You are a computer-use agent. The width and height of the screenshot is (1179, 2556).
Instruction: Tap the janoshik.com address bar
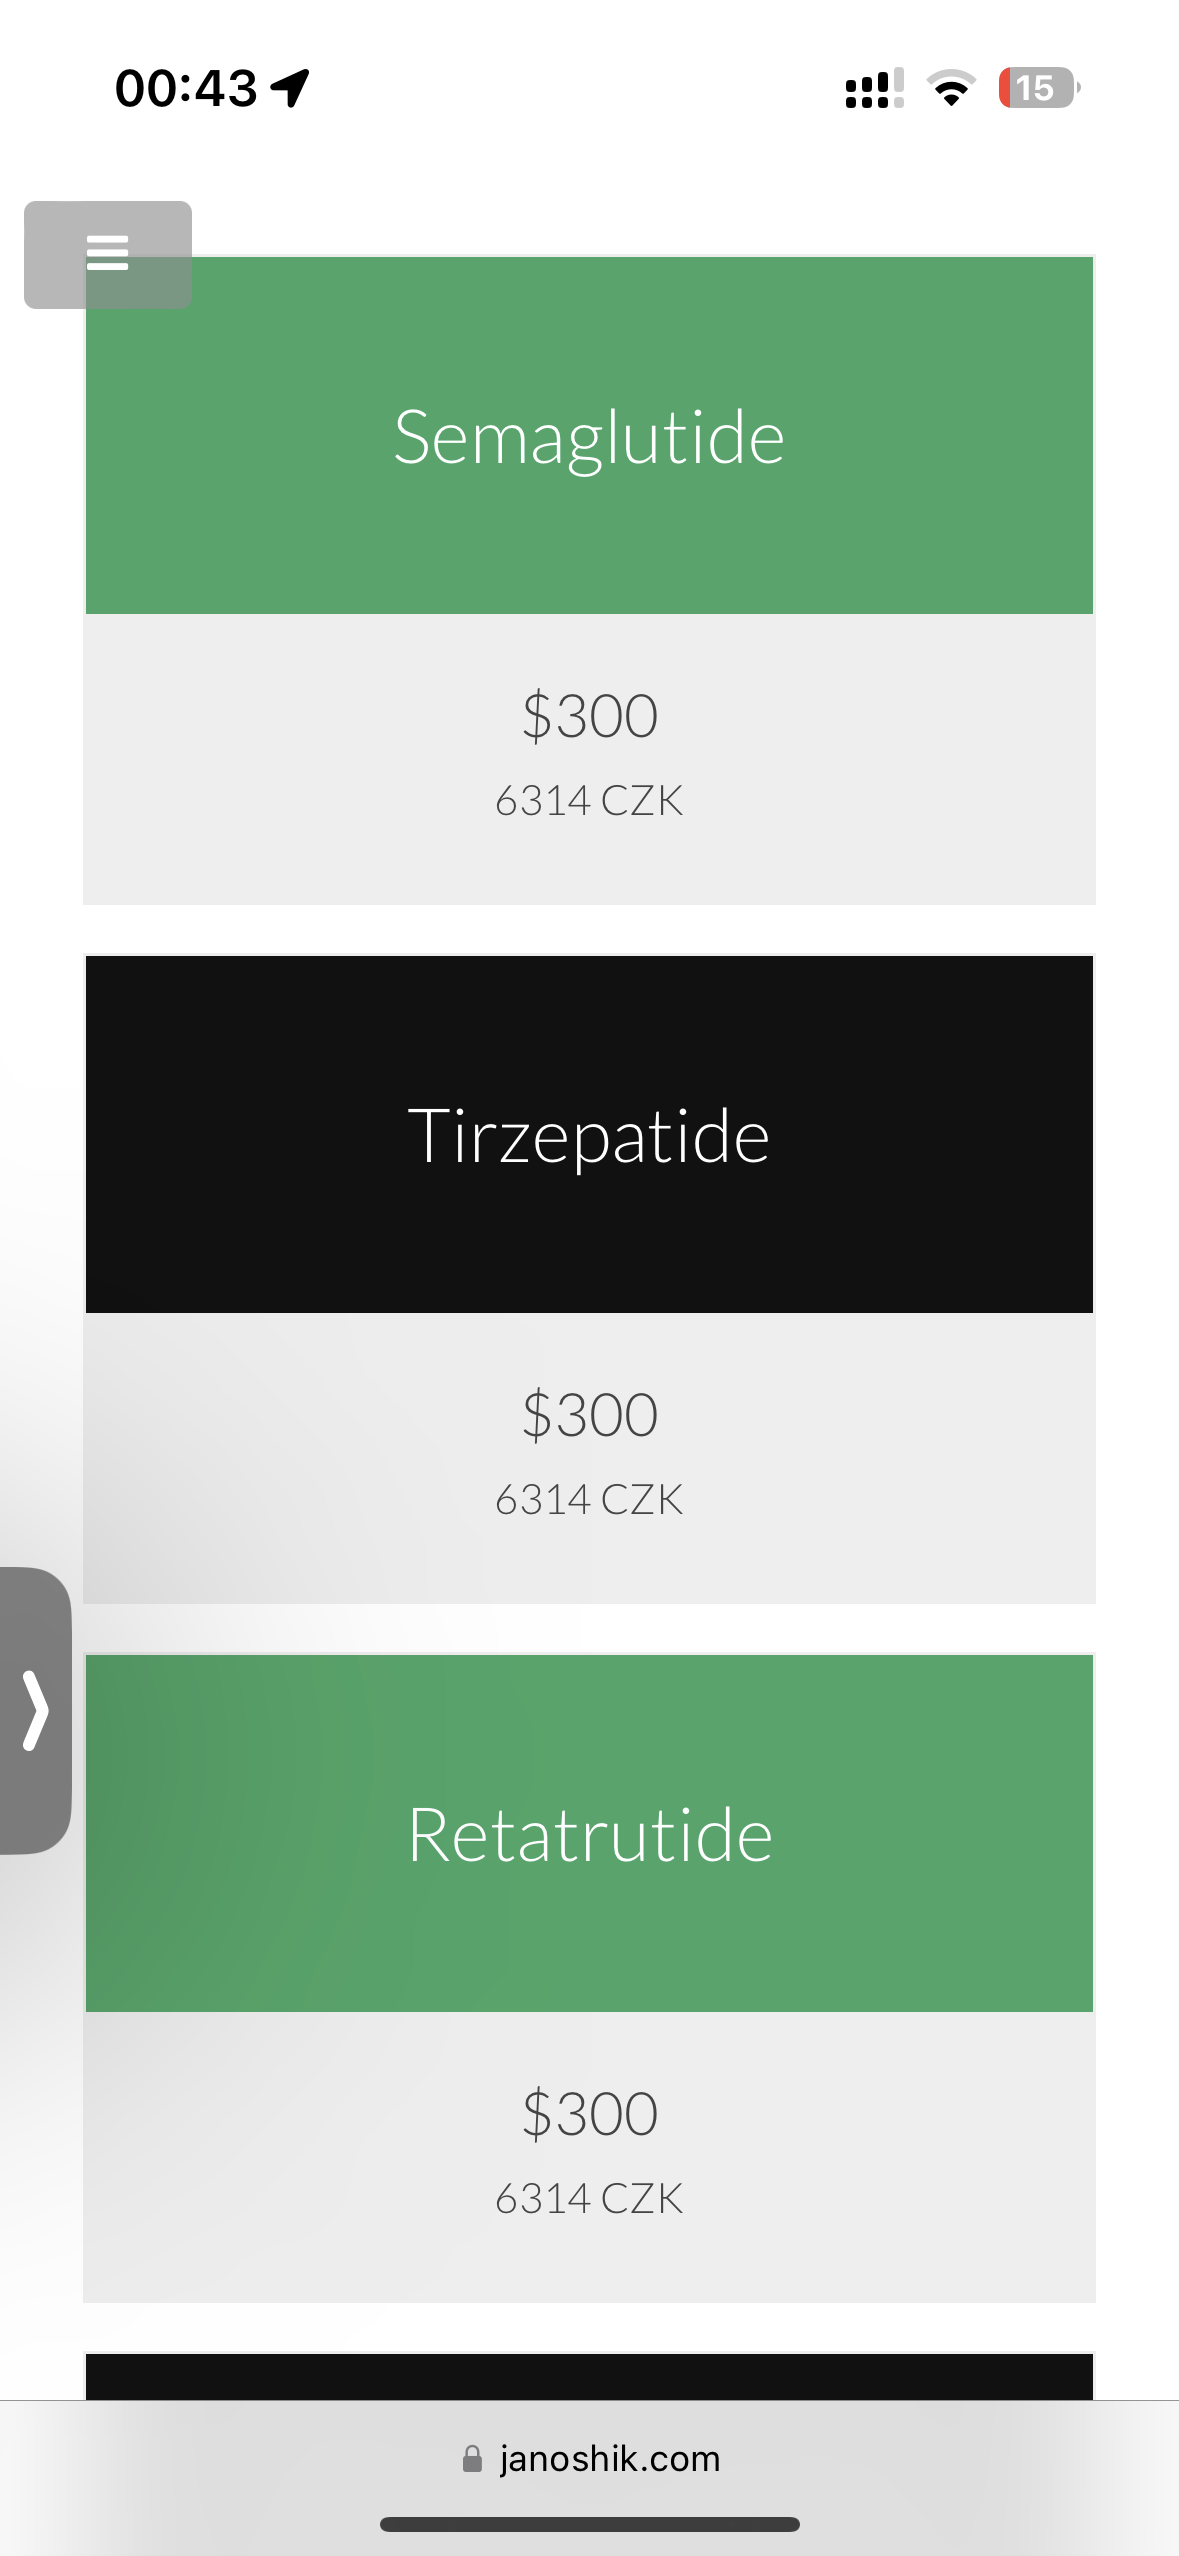tap(609, 2459)
